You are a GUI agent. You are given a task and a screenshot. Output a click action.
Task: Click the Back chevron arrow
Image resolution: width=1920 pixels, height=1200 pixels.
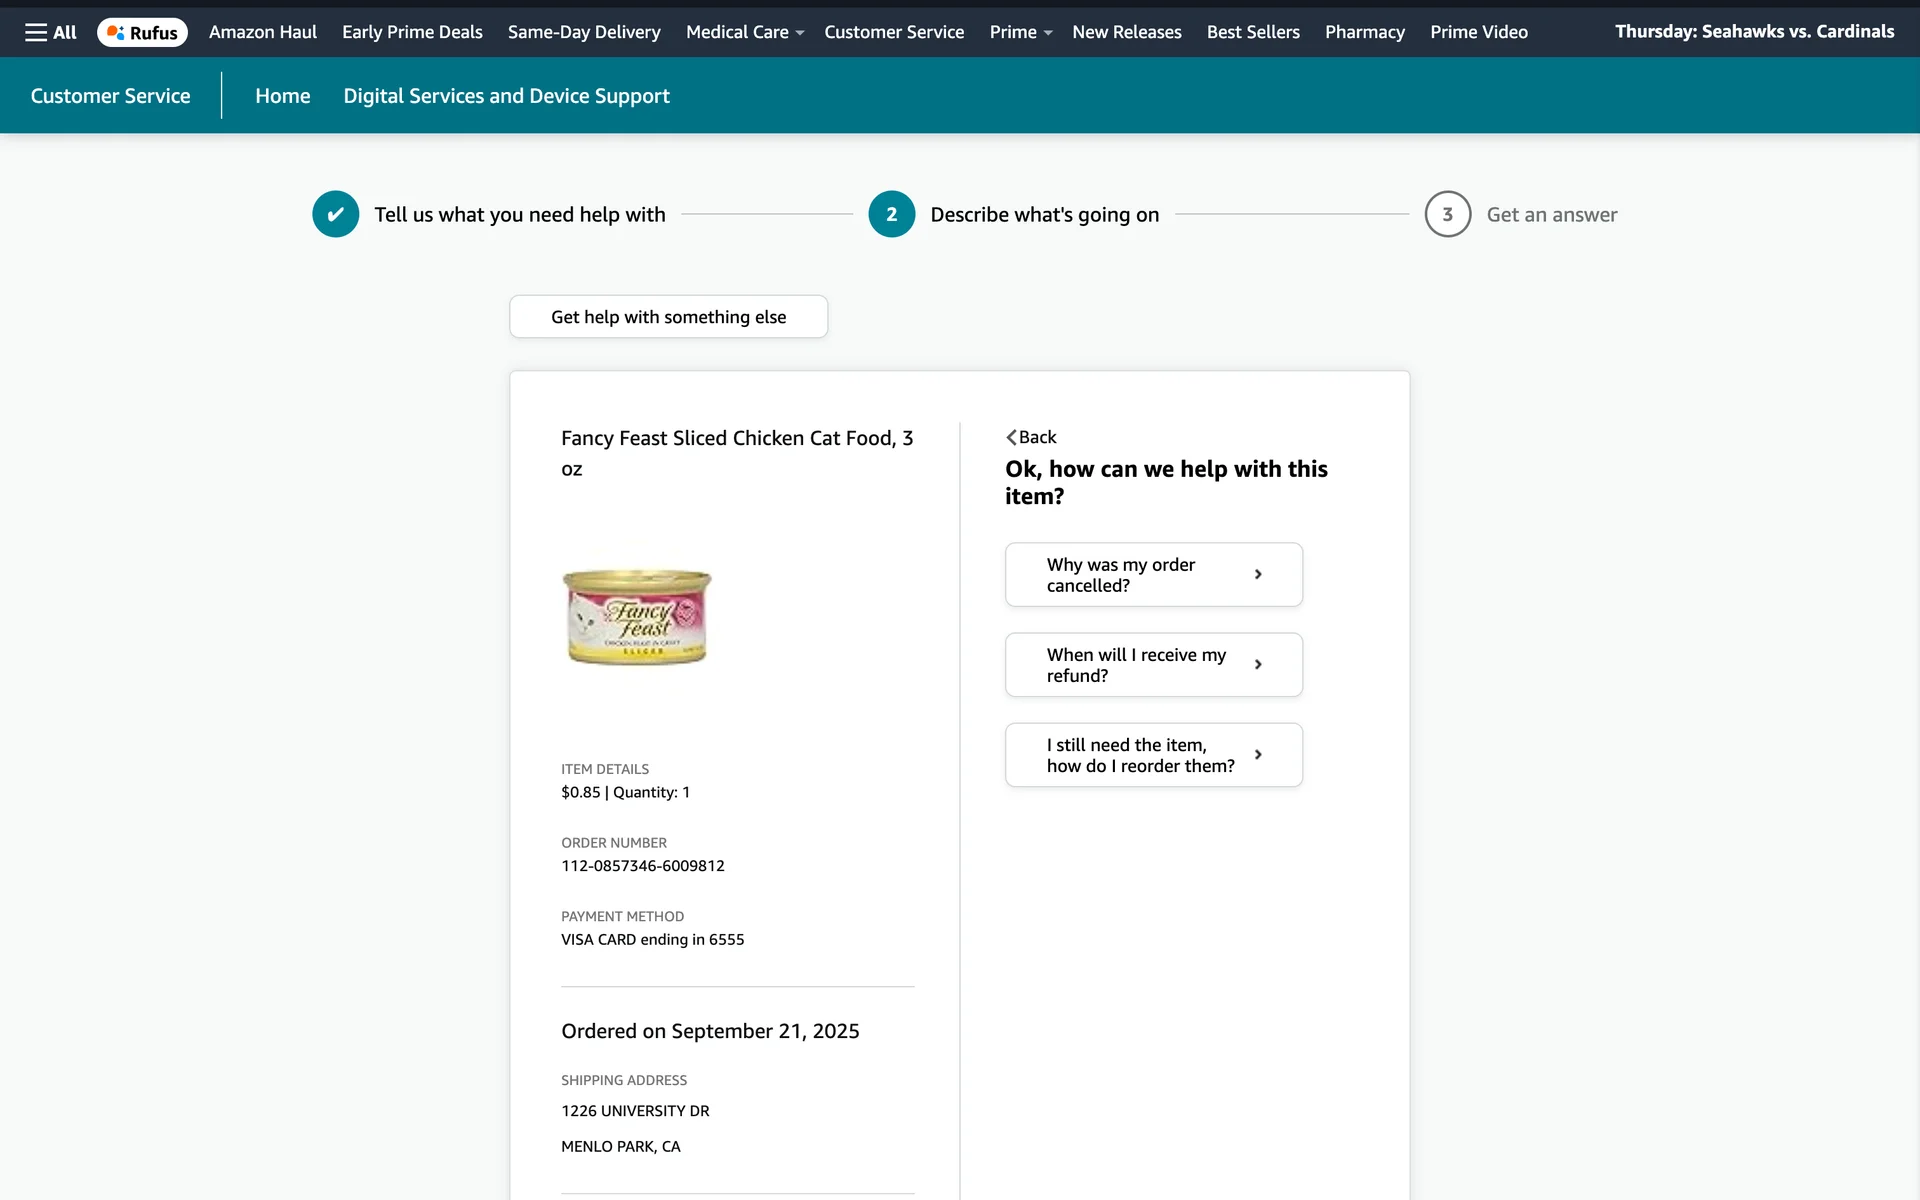[x=1012, y=437]
